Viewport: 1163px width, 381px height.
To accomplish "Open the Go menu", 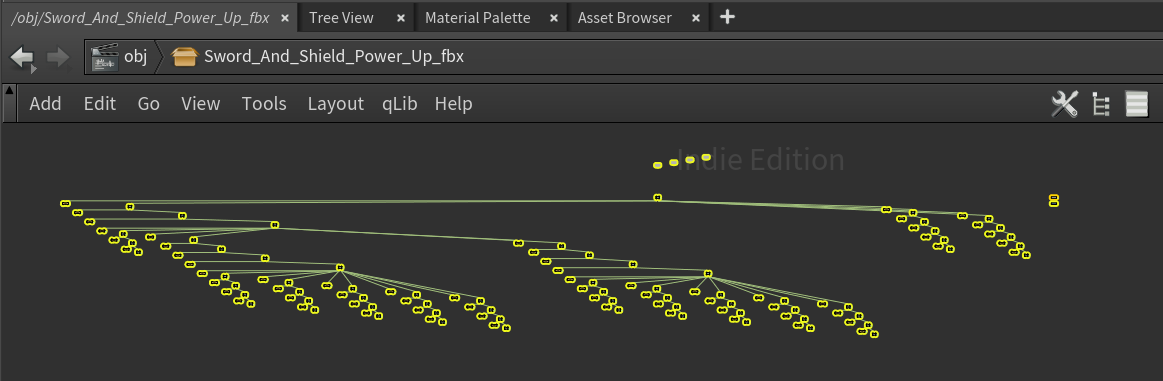I will pos(148,104).
